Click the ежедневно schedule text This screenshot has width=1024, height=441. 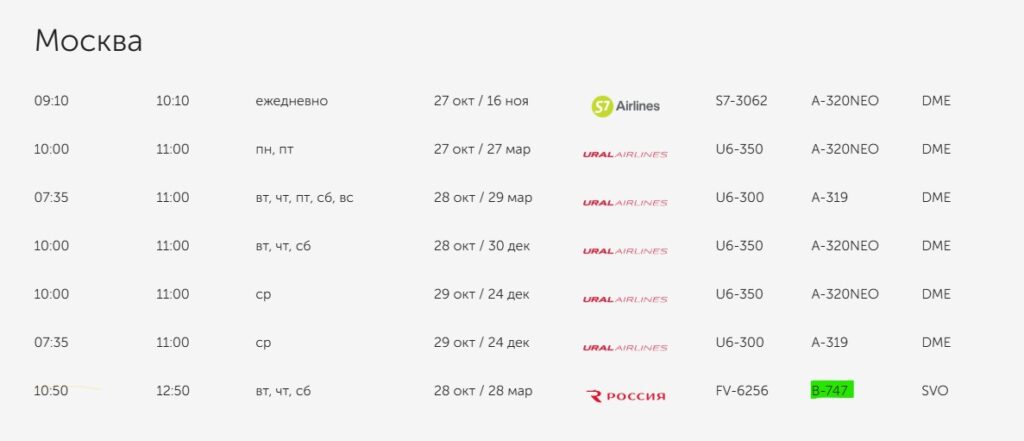(x=291, y=101)
